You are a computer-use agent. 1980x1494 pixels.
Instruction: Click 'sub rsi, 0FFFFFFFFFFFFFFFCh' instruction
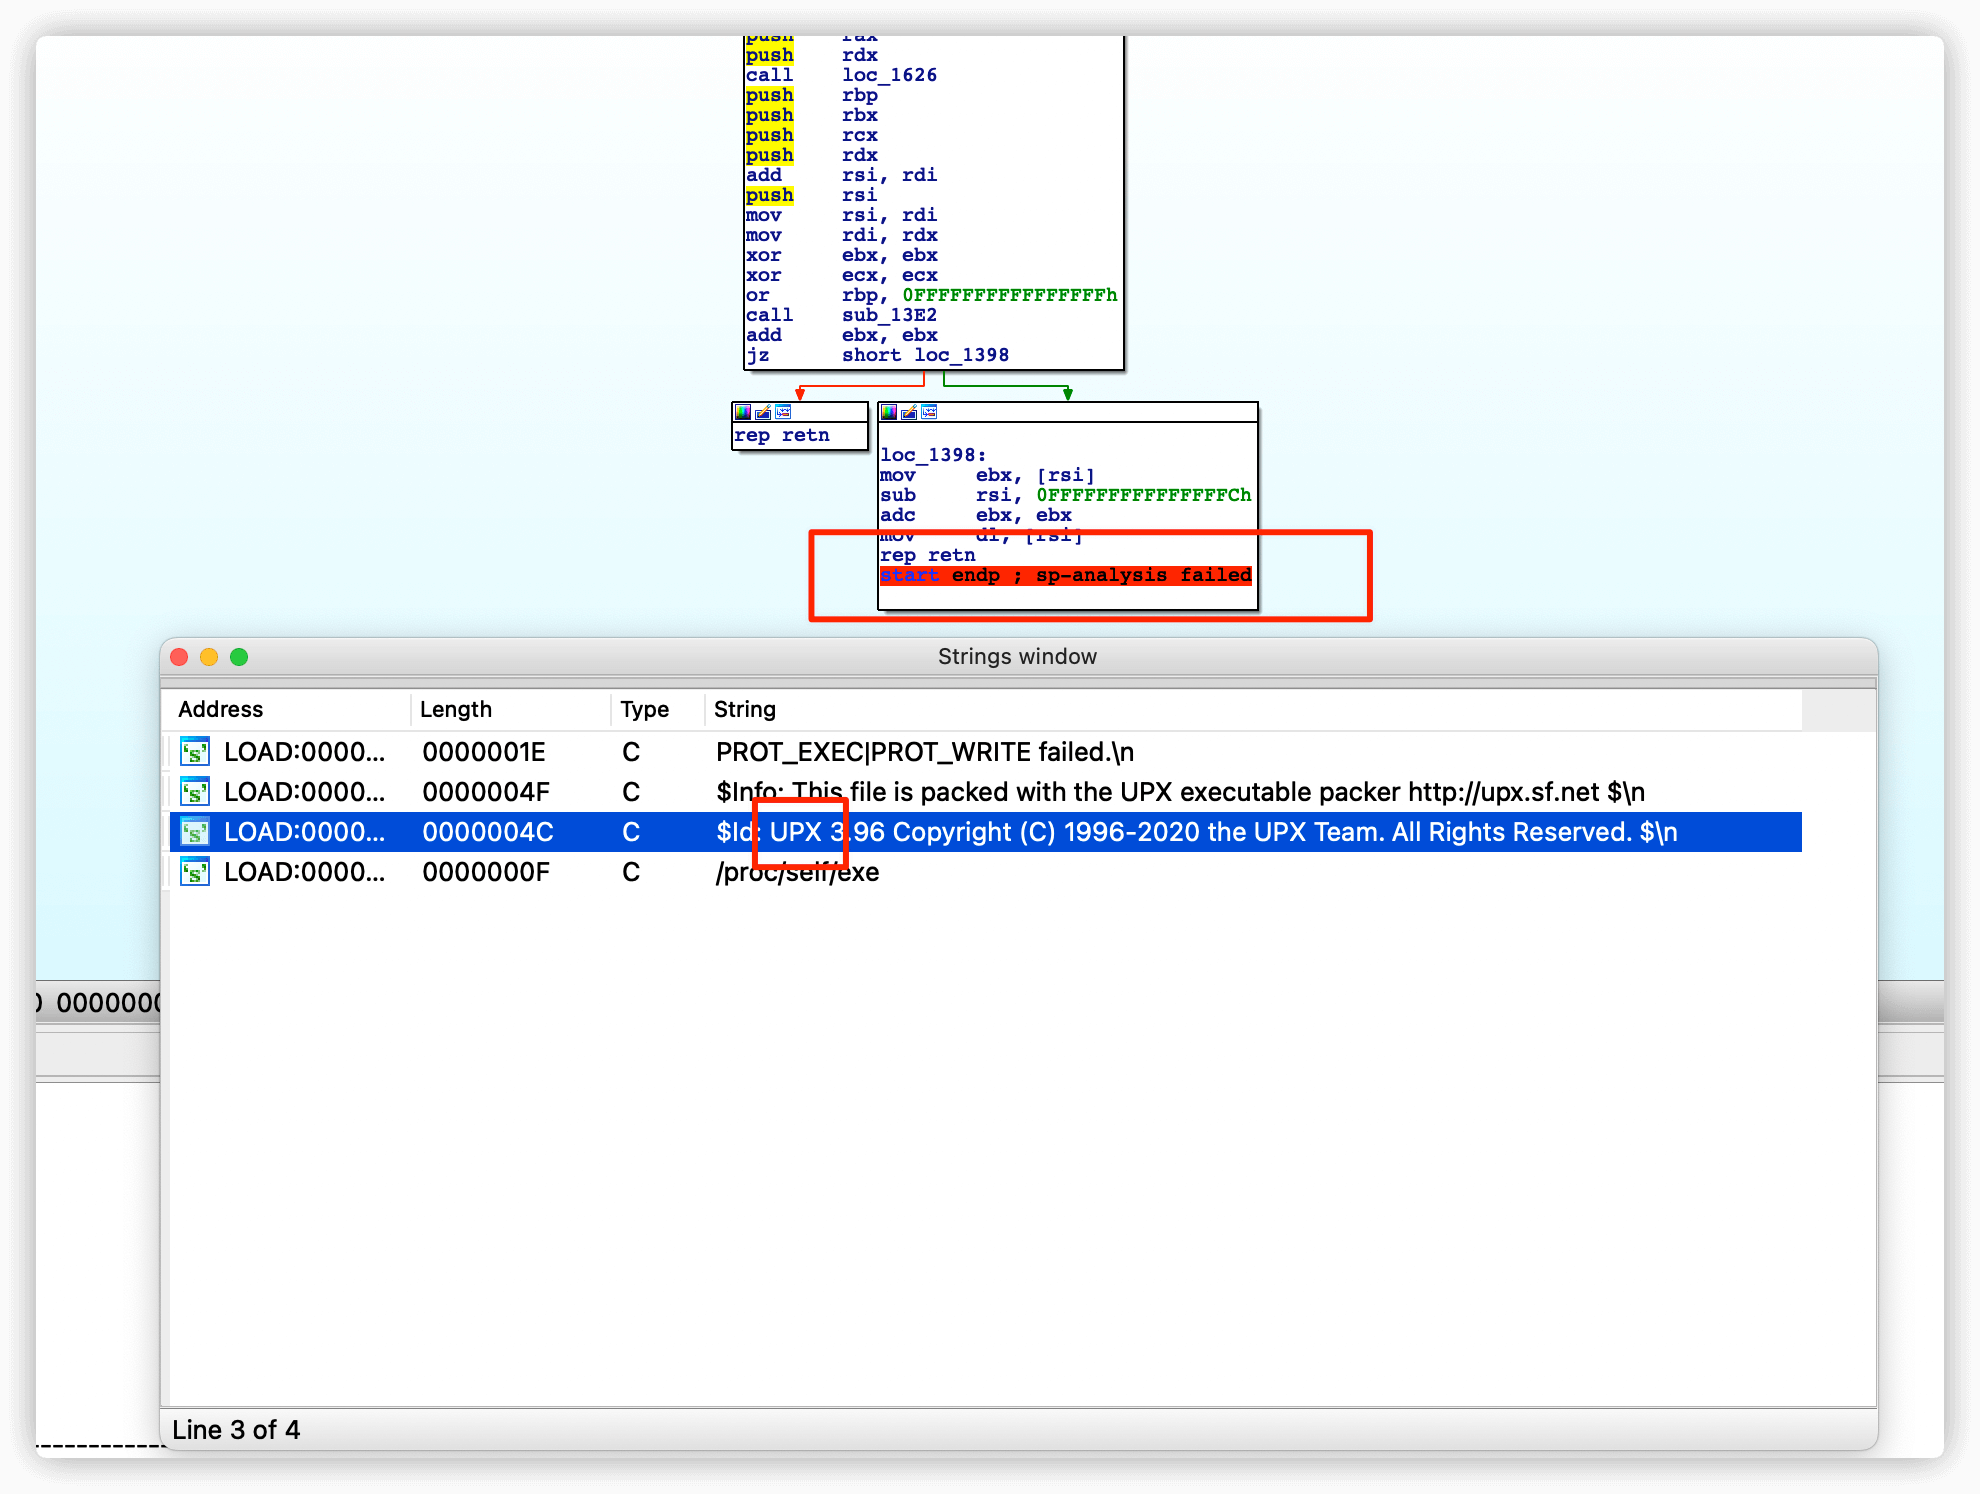coord(1065,495)
